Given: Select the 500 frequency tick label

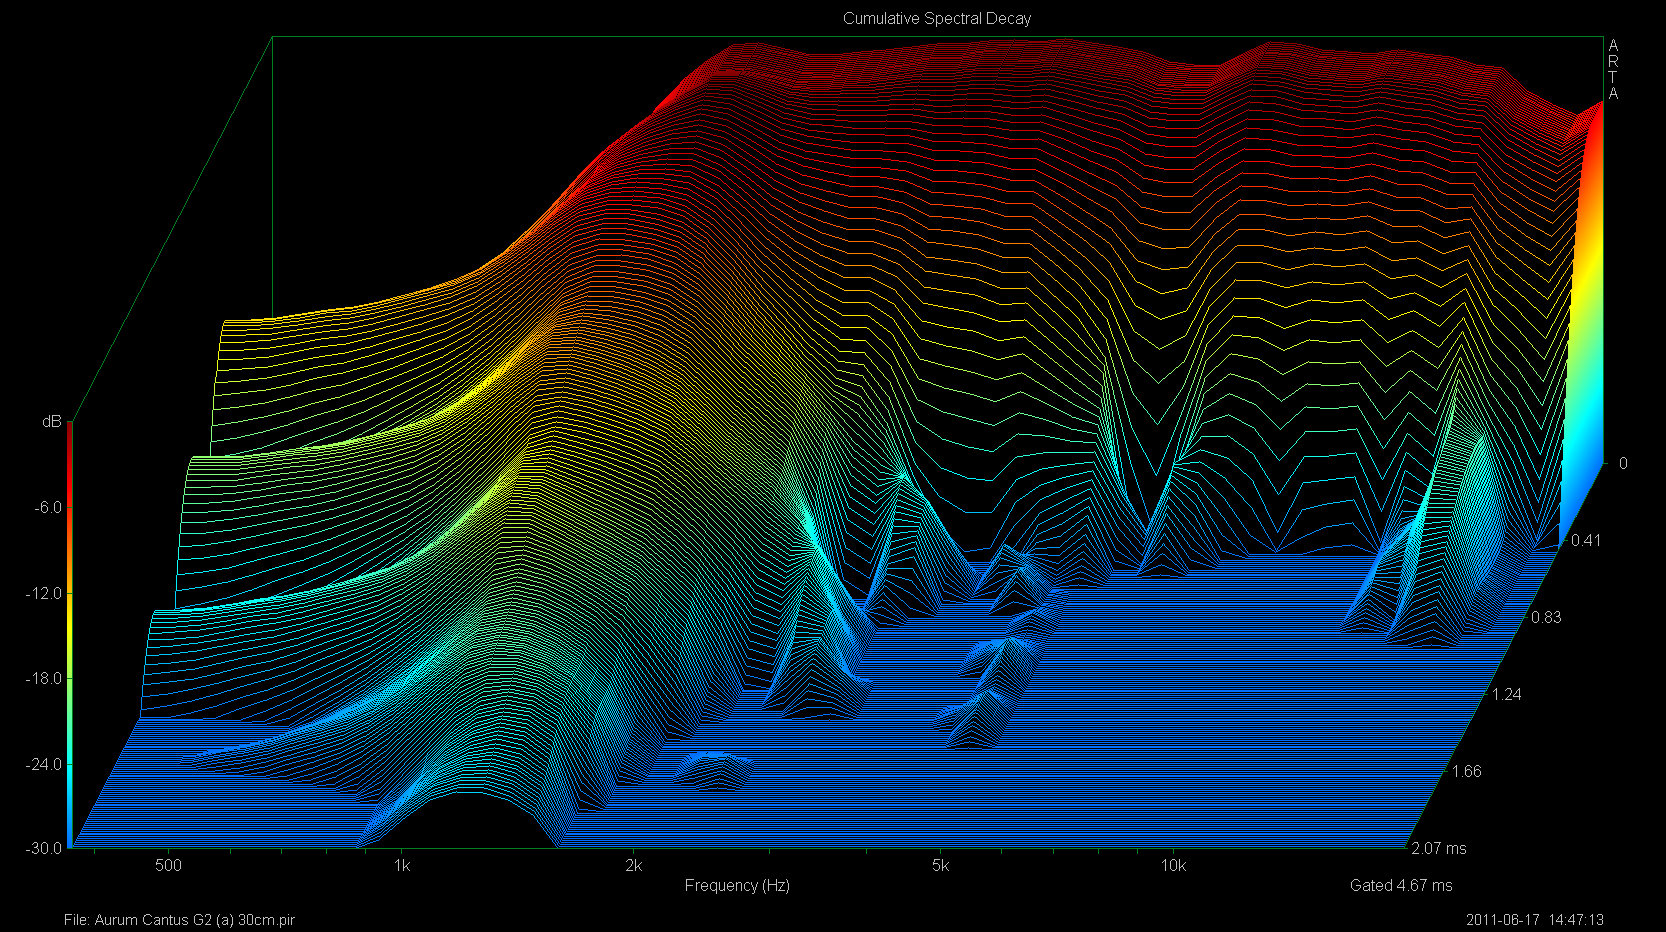Looking at the screenshot, I should click(x=168, y=865).
